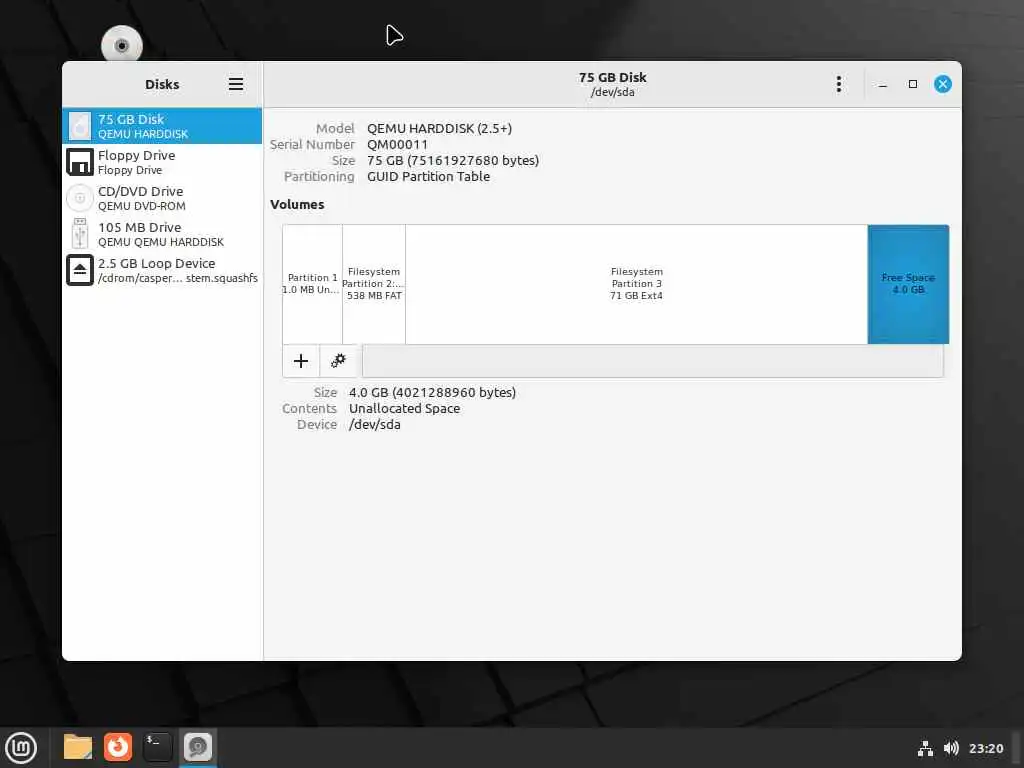The image size is (1024, 768).
Task: Open the Terminal from the taskbar
Action: click(x=157, y=747)
